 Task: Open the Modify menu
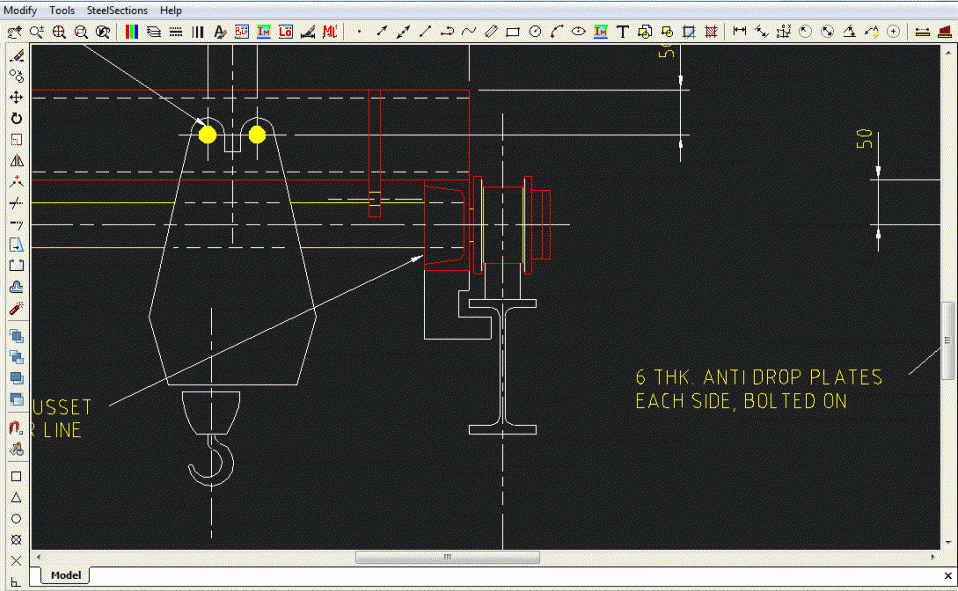coord(20,10)
